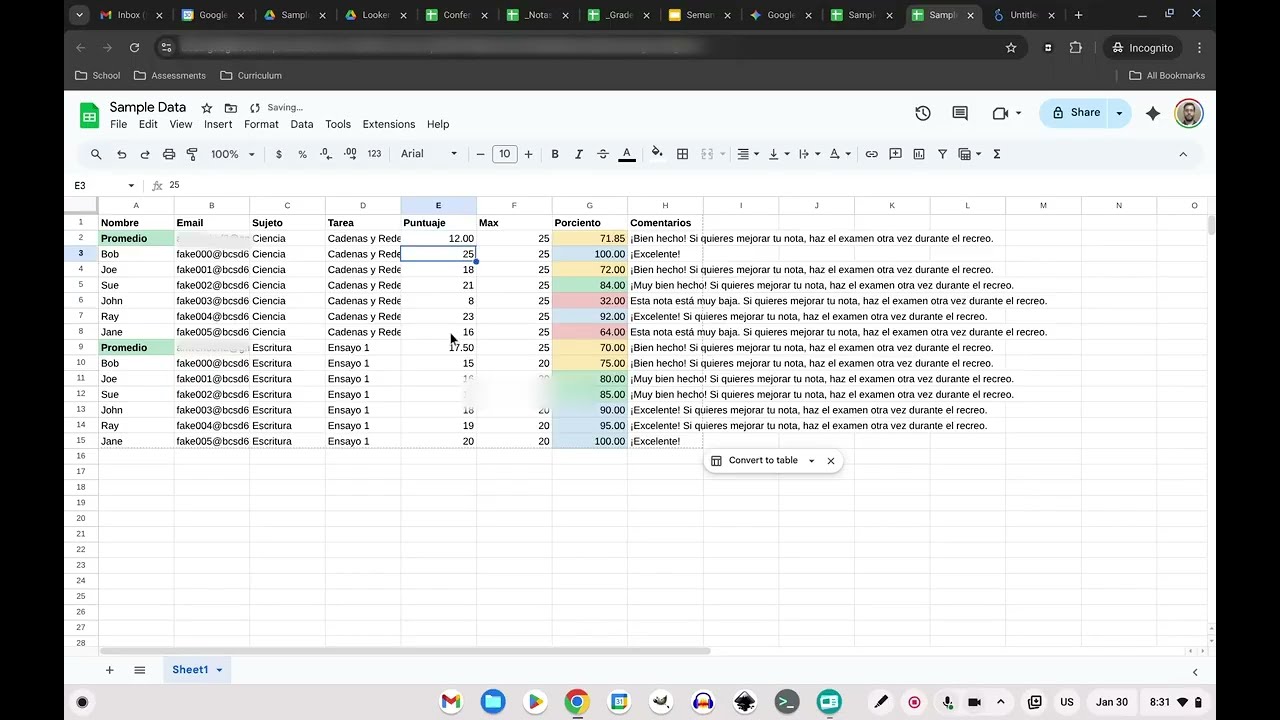
Task: Reload the page
Action: pyautogui.click(x=134, y=48)
